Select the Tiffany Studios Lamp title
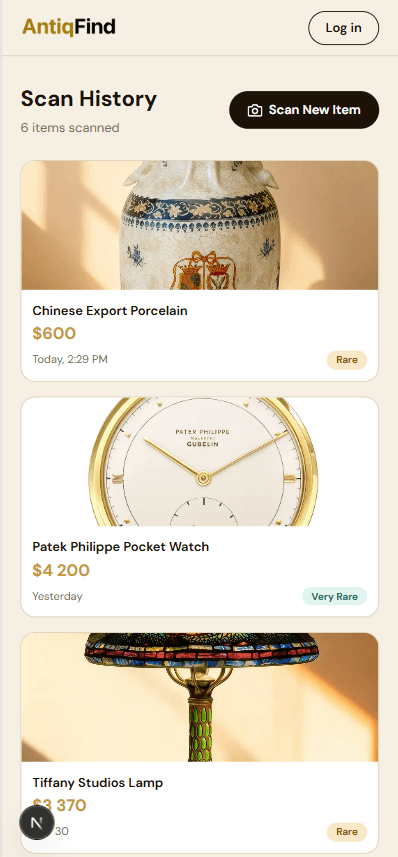398x857 pixels. coord(98,783)
